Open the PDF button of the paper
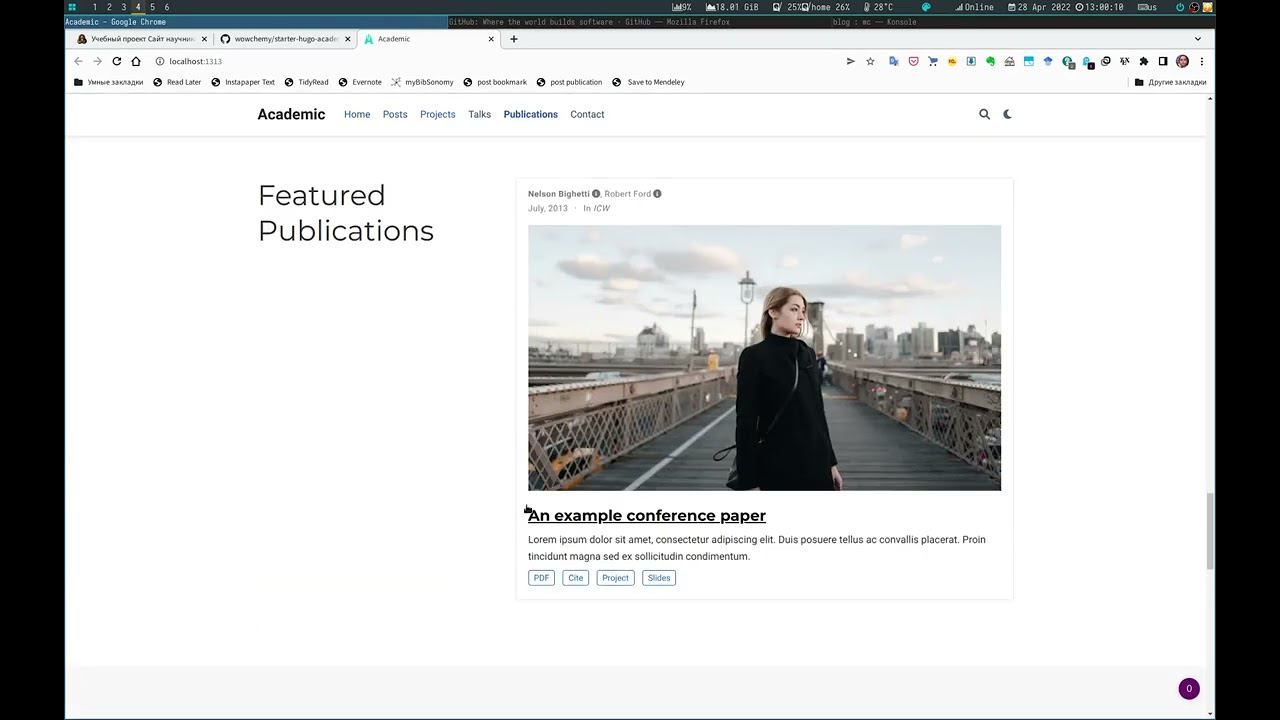 pyautogui.click(x=541, y=578)
